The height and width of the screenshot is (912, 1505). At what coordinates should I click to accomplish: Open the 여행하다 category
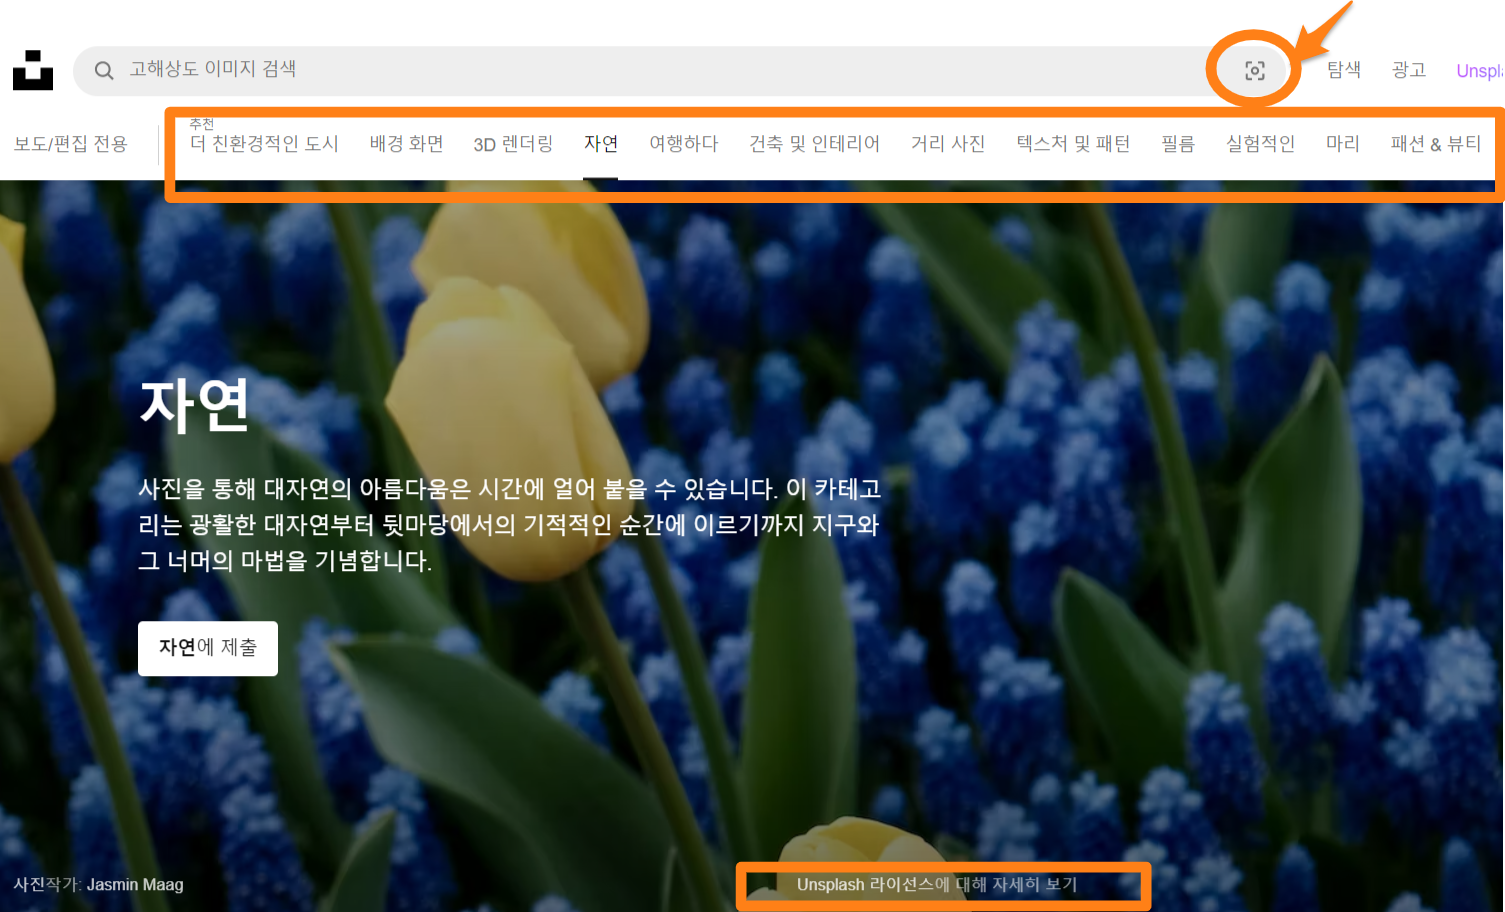tap(684, 144)
